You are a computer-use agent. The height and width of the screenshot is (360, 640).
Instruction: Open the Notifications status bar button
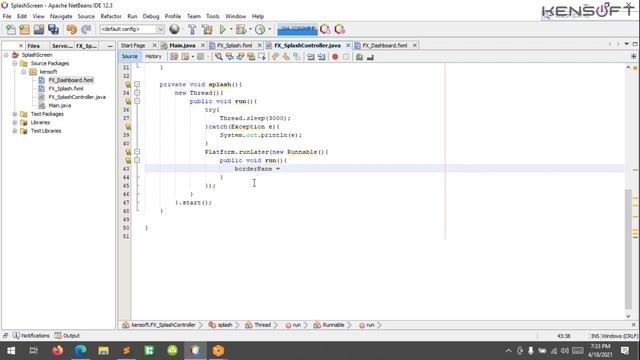click(31, 336)
